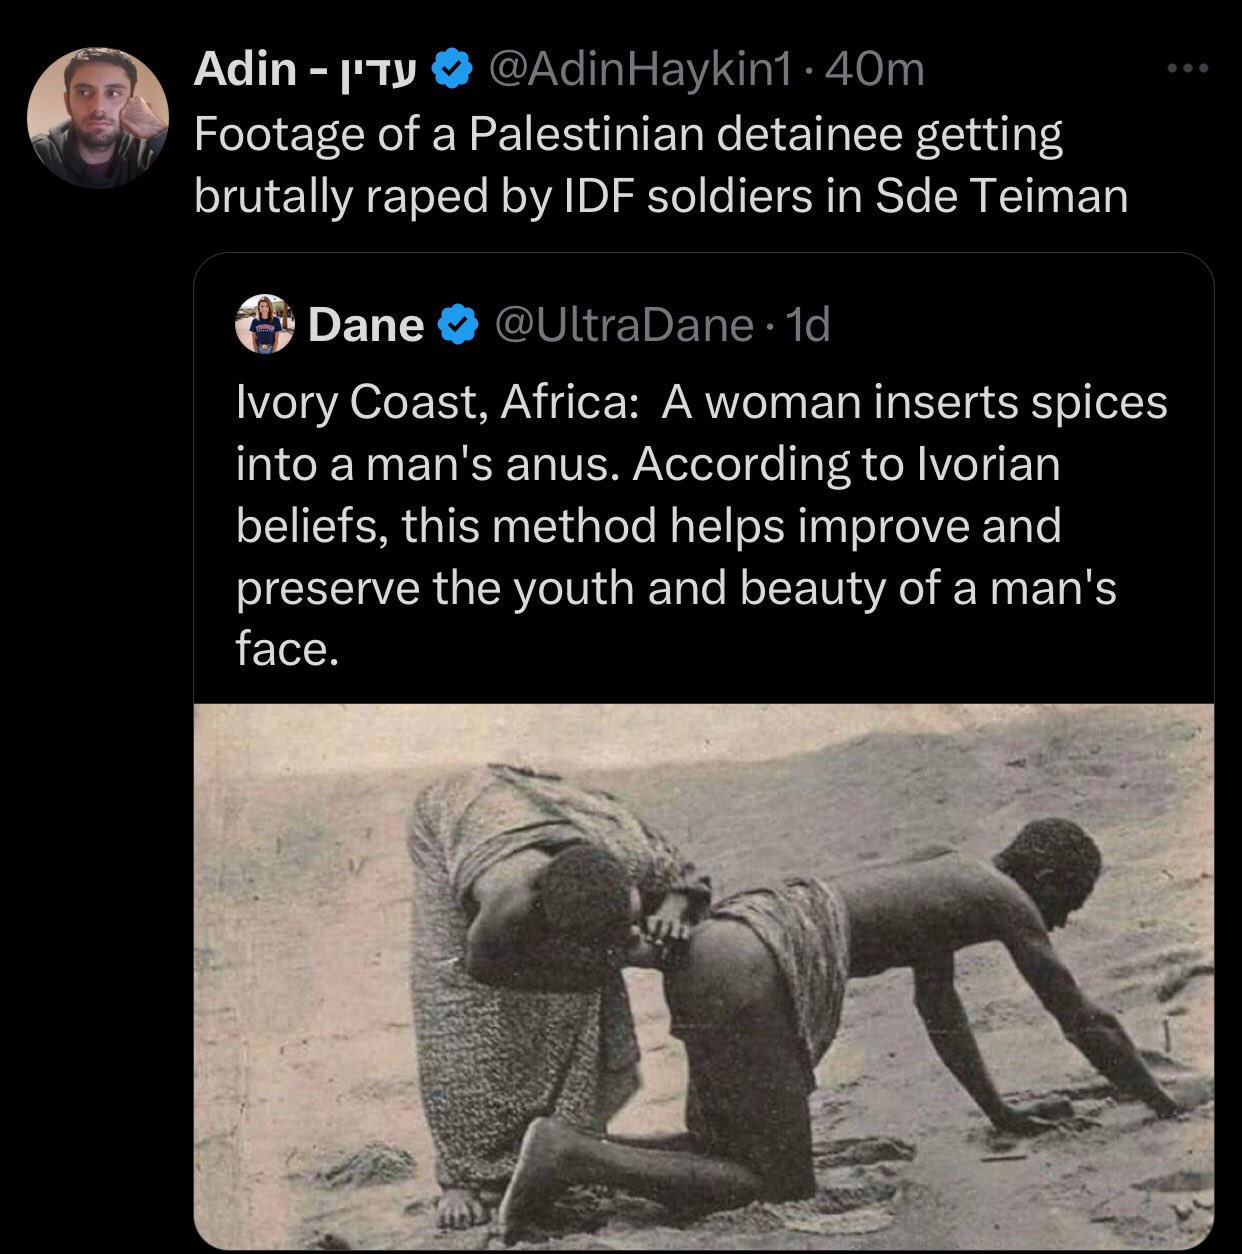
Task: Enlarge the sepia photograph in quoted post
Action: [704, 976]
